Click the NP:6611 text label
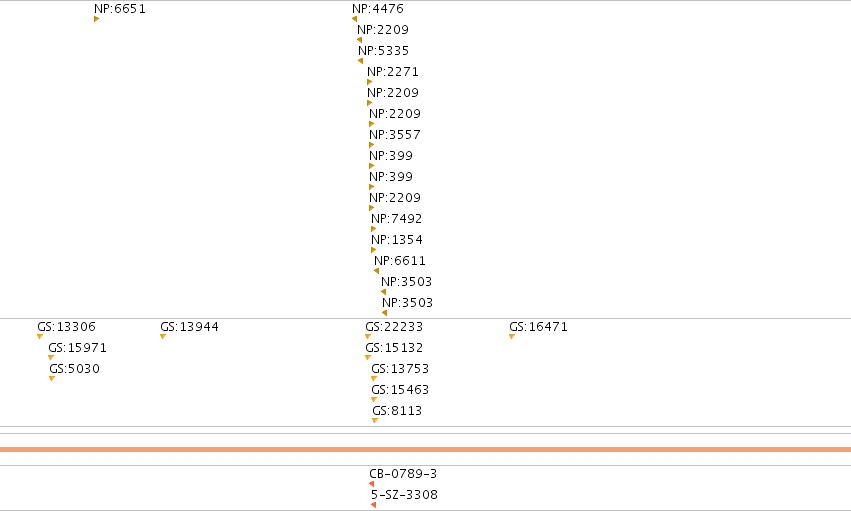 click(400, 260)
